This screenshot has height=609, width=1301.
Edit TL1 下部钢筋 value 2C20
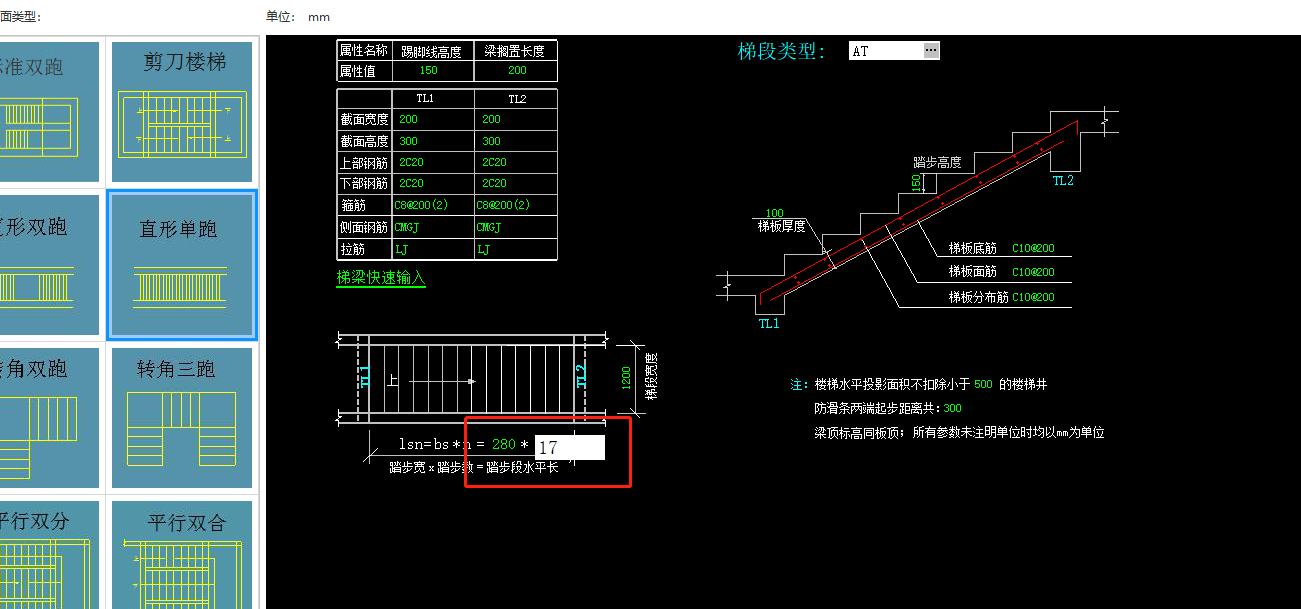(x=411, y=183)
